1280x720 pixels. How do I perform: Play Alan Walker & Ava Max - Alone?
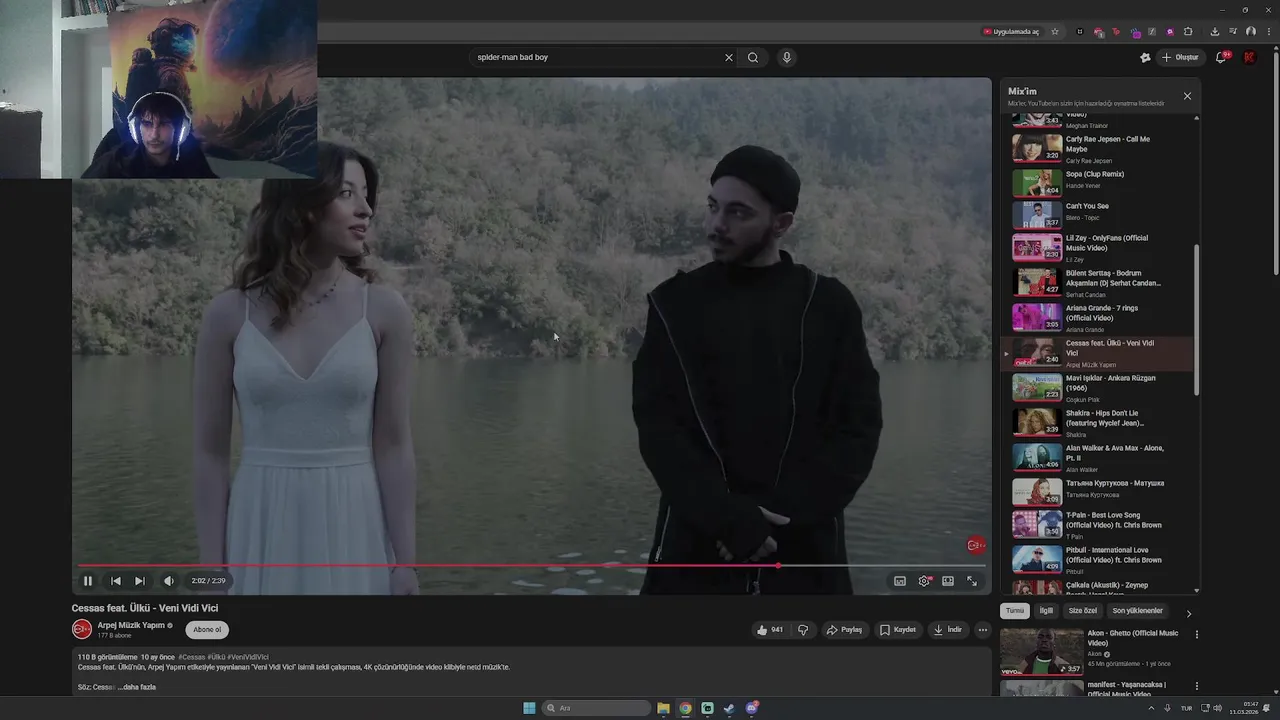pos(1098,457)
